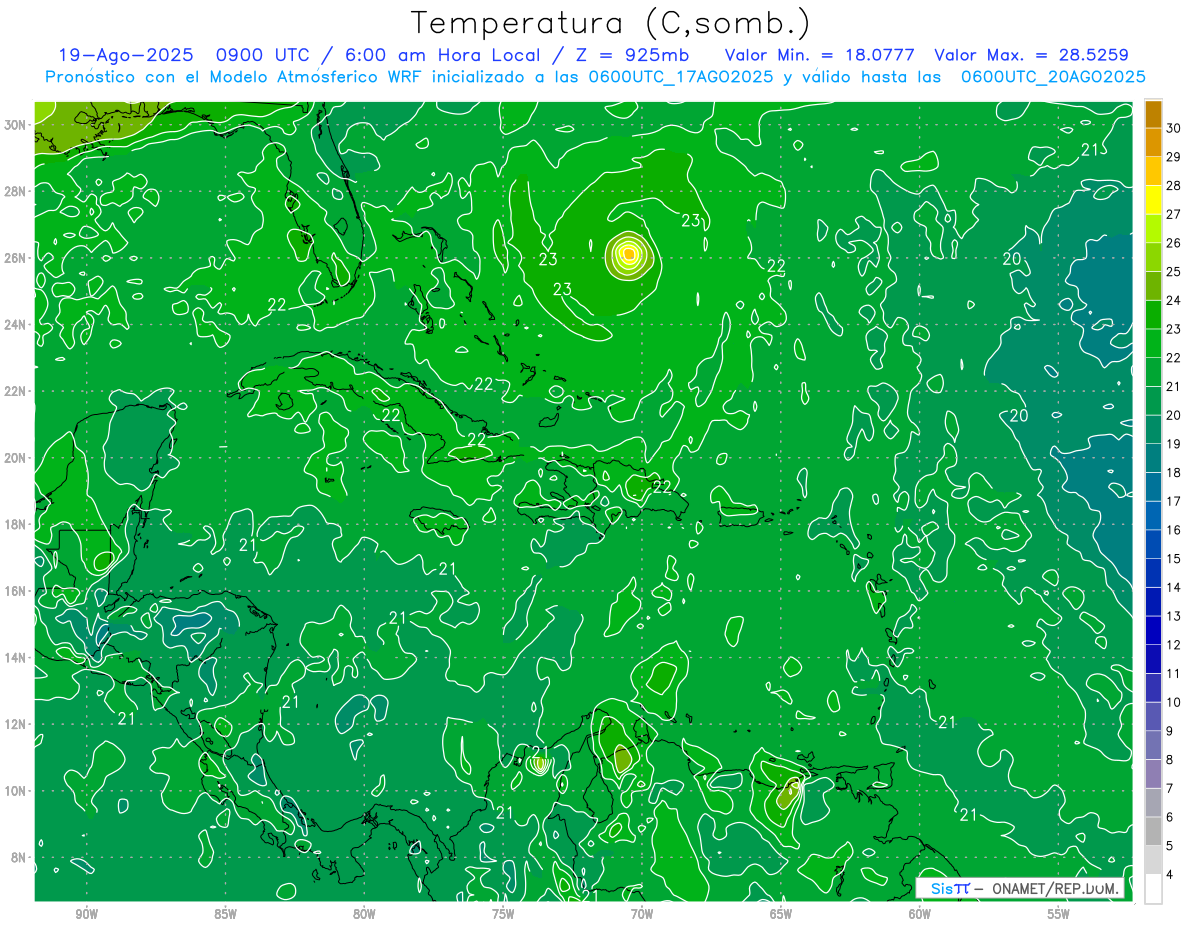Click the "85W" longitude axis label

pyautogui.click(x=225, y=913)
